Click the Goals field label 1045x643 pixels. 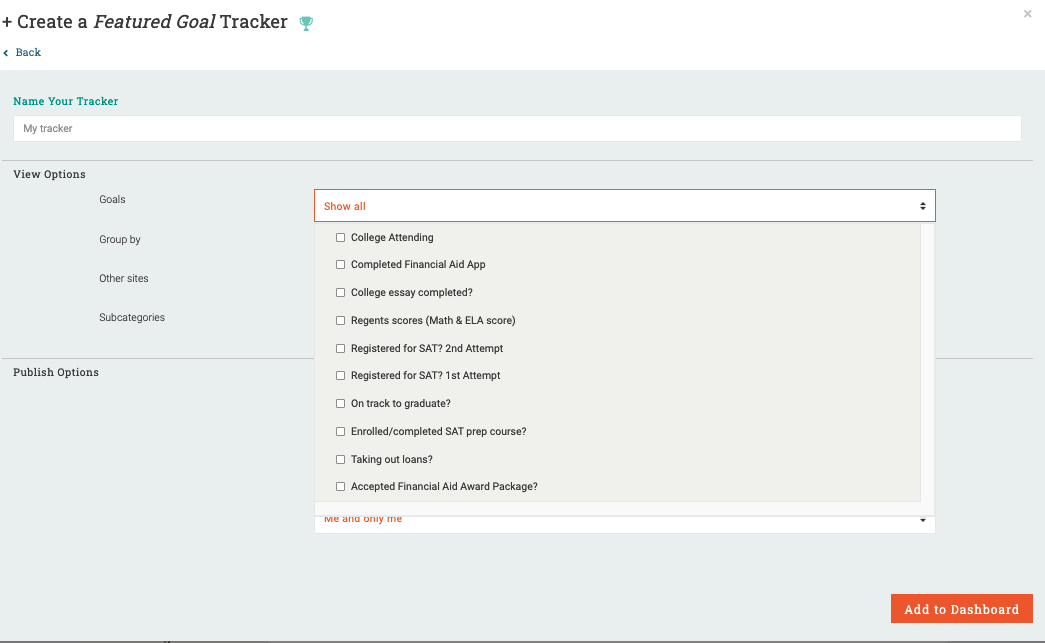coord(112,200)
